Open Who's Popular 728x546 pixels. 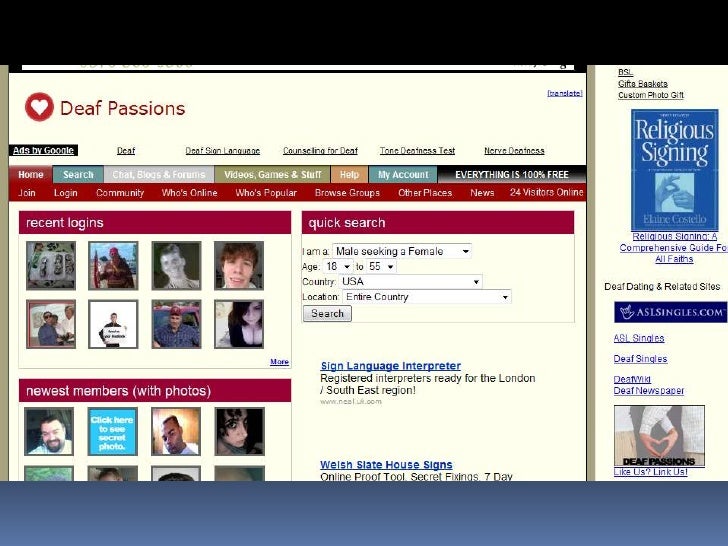pos(266,193)
